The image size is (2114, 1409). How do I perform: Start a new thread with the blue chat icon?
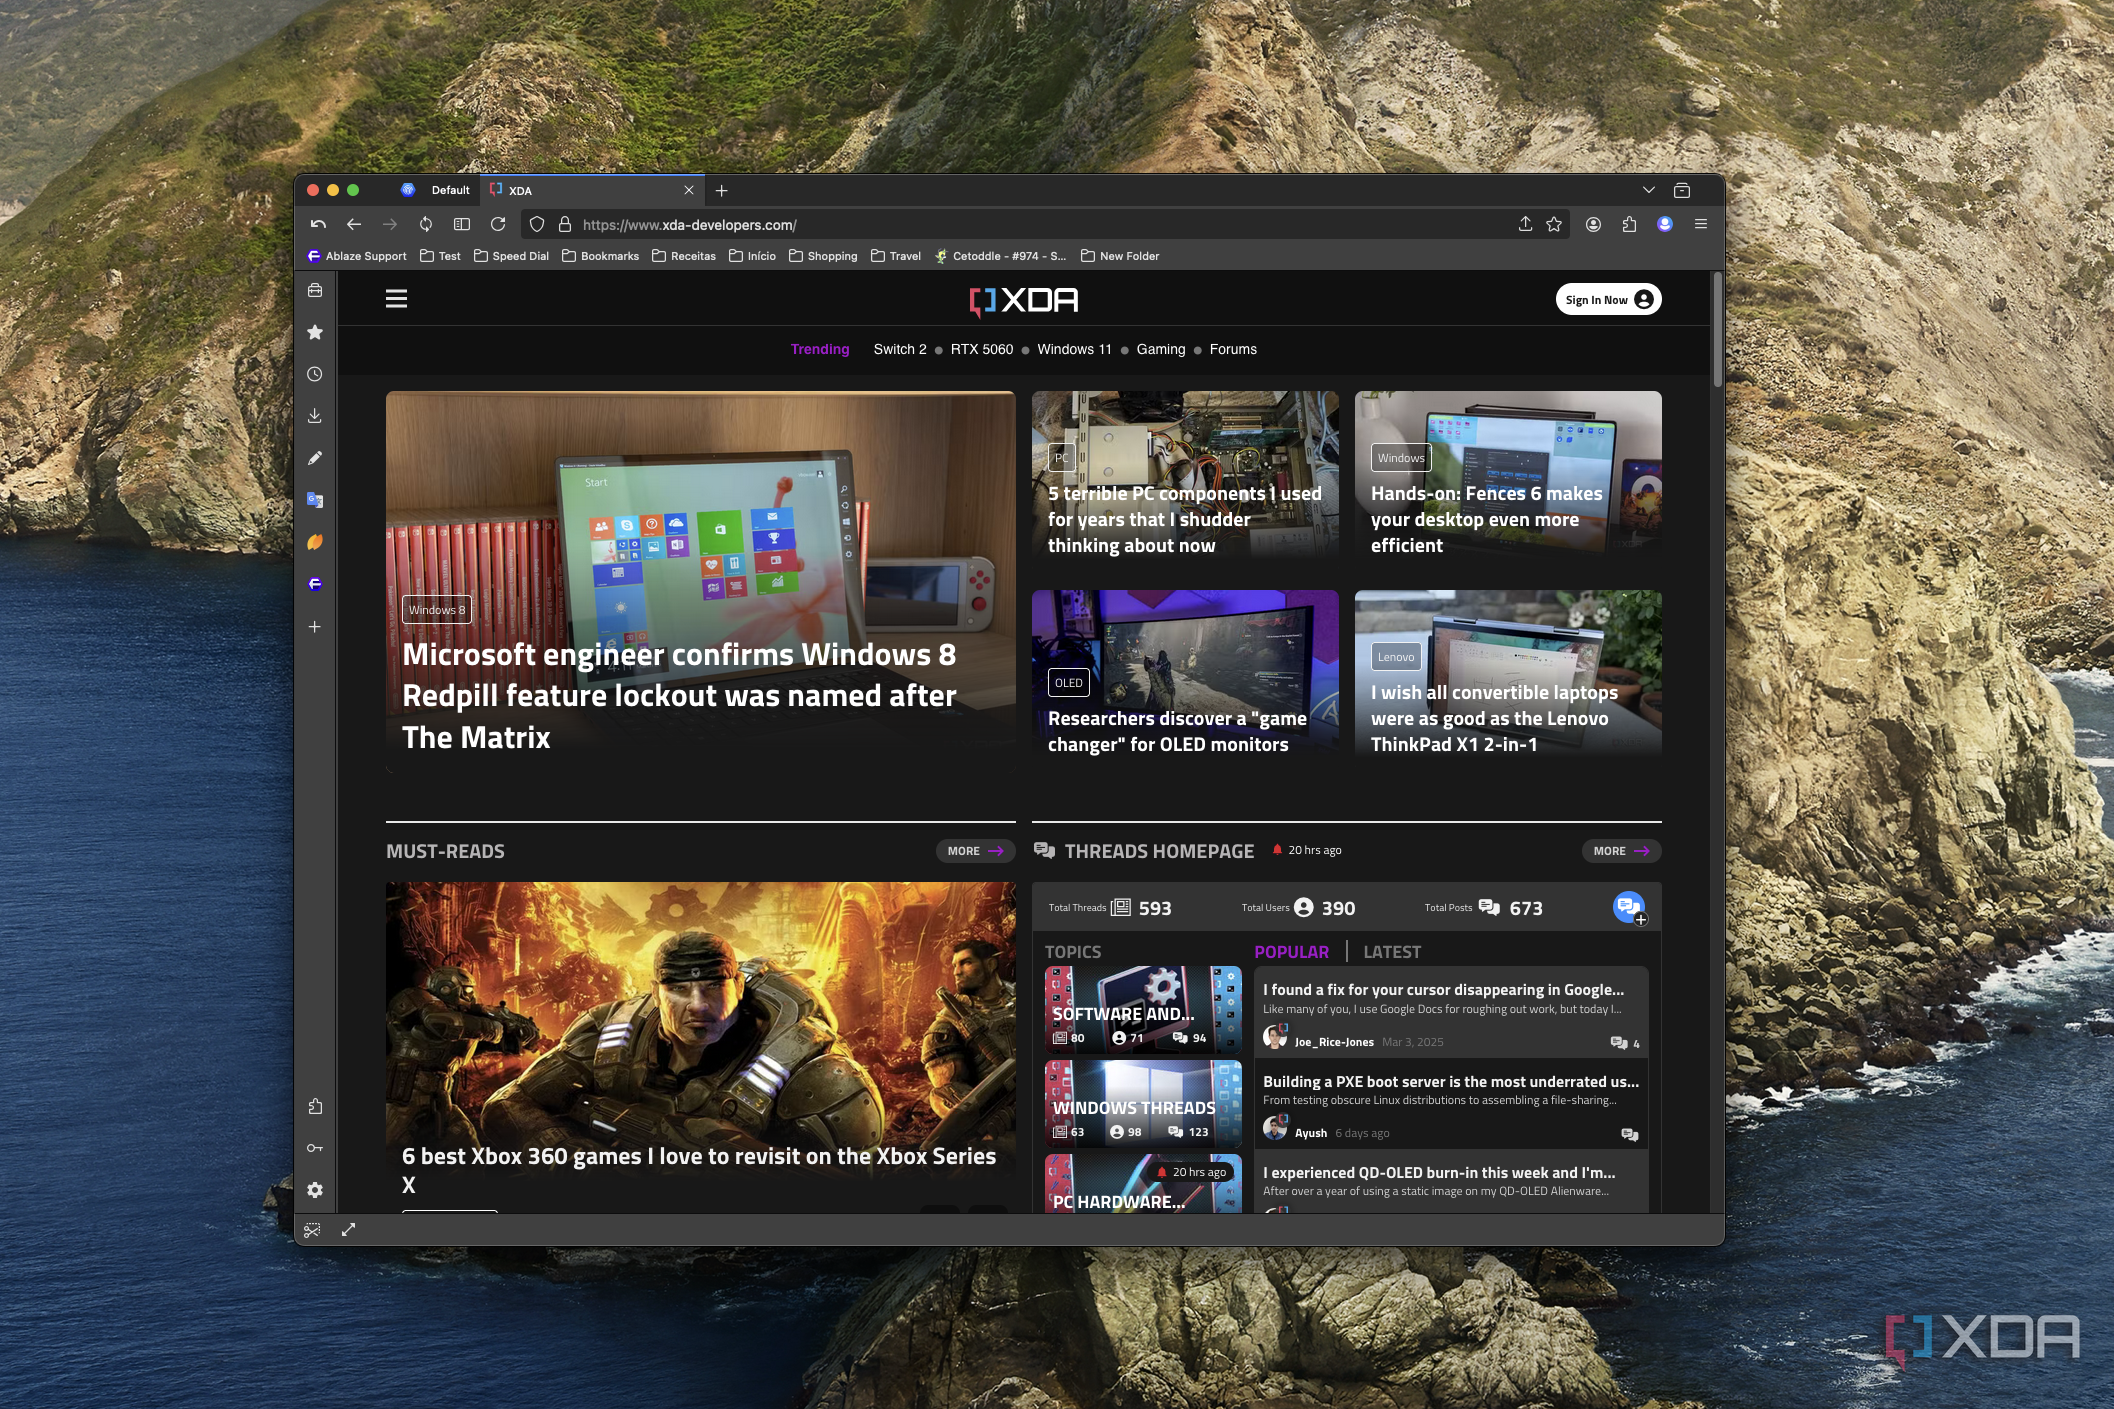pyautogui.click(x=1629, y=908)
